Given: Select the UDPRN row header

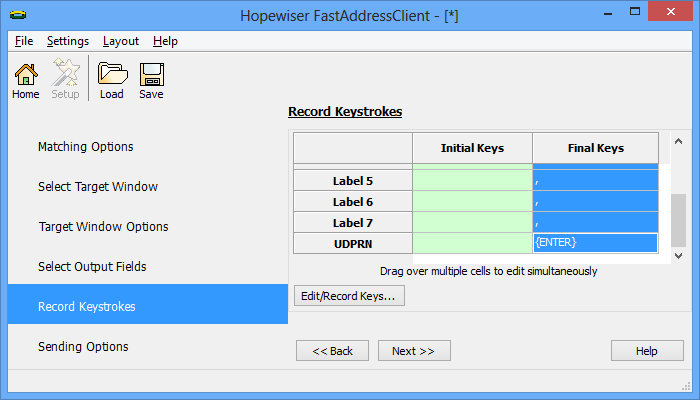Looking at the screenshot, I should [x=353, y=244].
